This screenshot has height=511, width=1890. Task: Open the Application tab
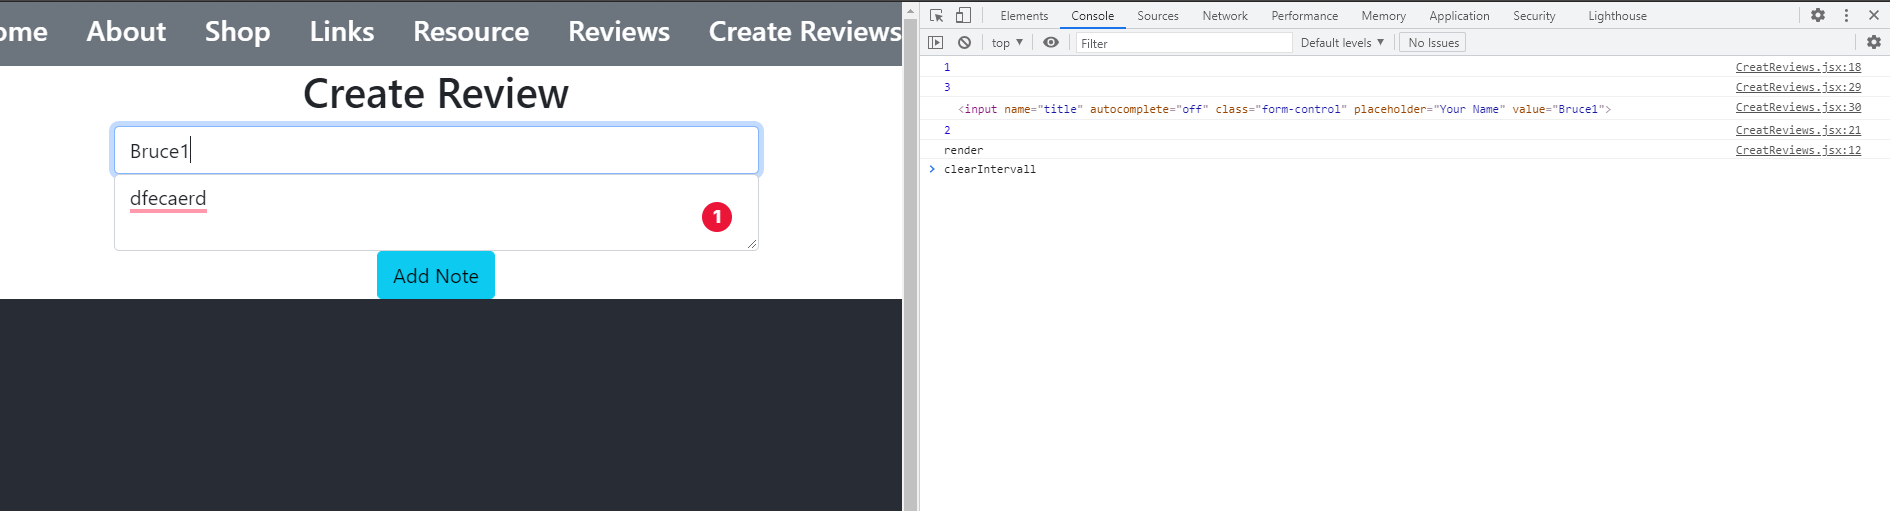[x=1459, y=16]
